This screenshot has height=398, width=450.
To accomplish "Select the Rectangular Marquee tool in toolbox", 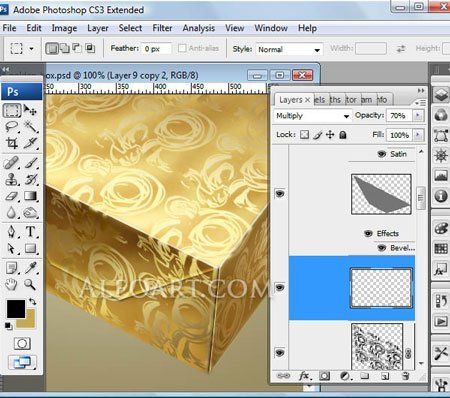I will pos(12,110).
